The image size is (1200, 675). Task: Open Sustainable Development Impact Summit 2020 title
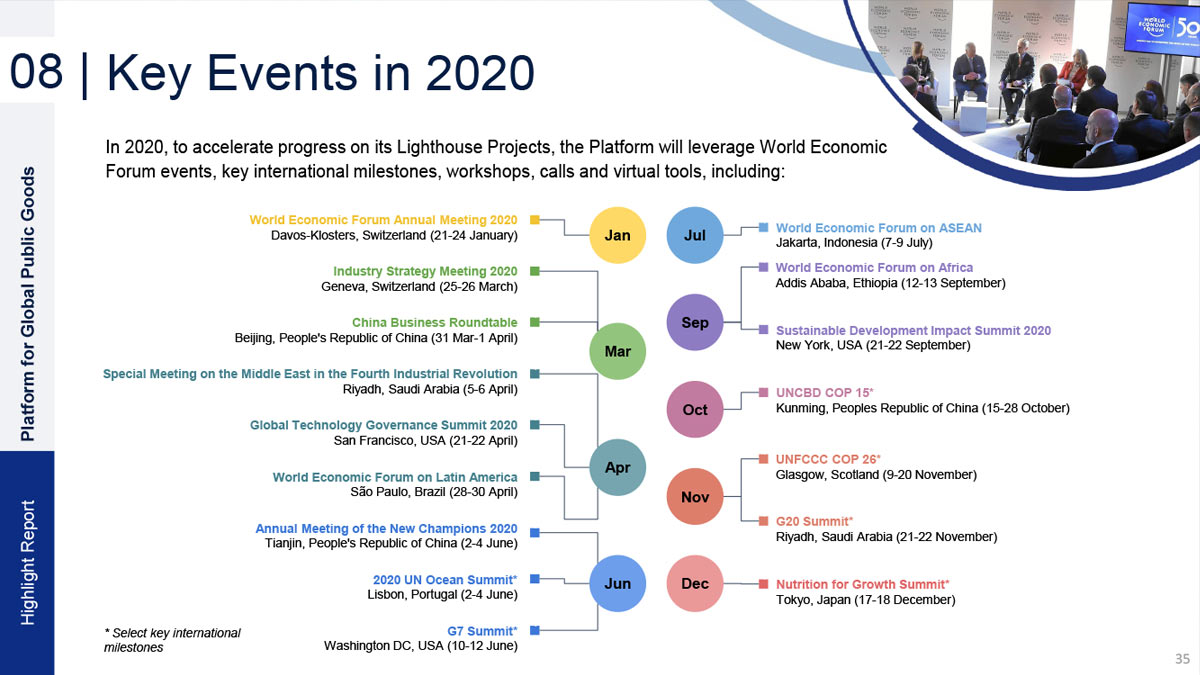point(913,330)
